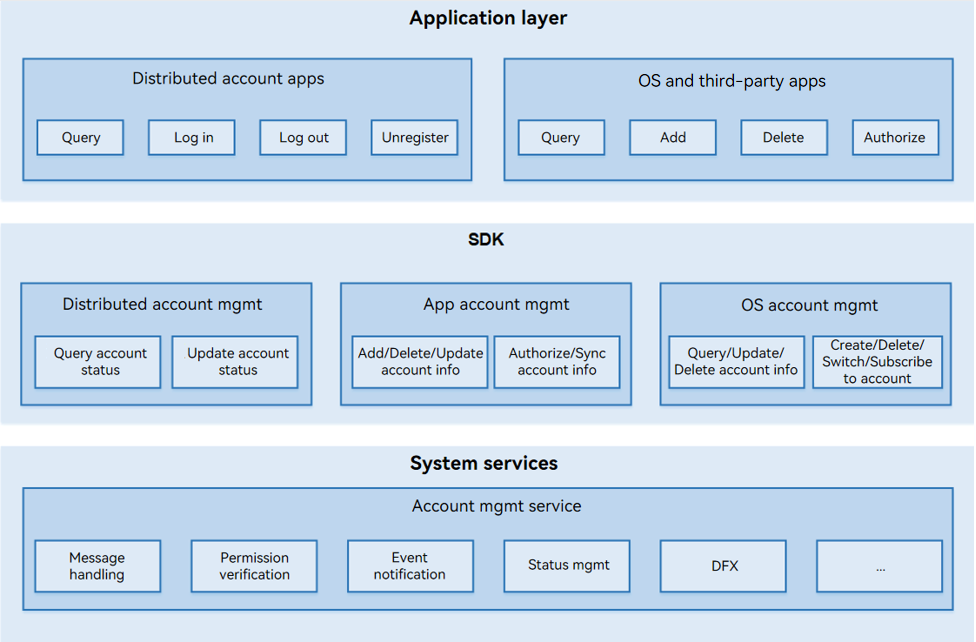This screenshot has height=642, width=976.
Task: Click the Account mgmt service title
Action: 497,506
